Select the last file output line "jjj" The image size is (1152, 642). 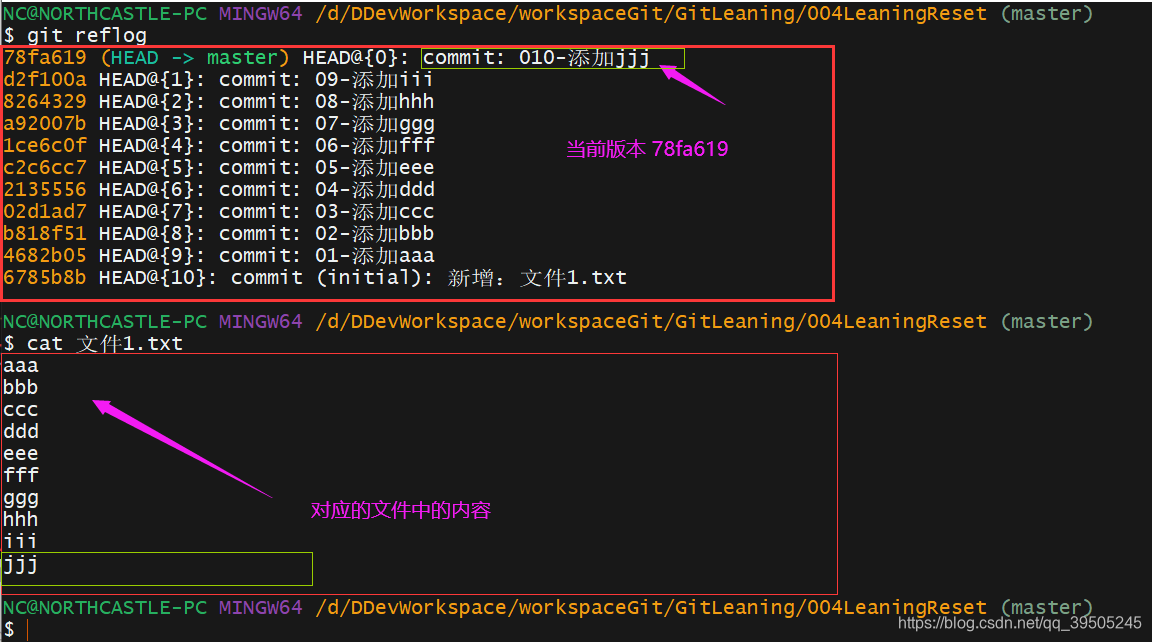[x=21, y=565]
